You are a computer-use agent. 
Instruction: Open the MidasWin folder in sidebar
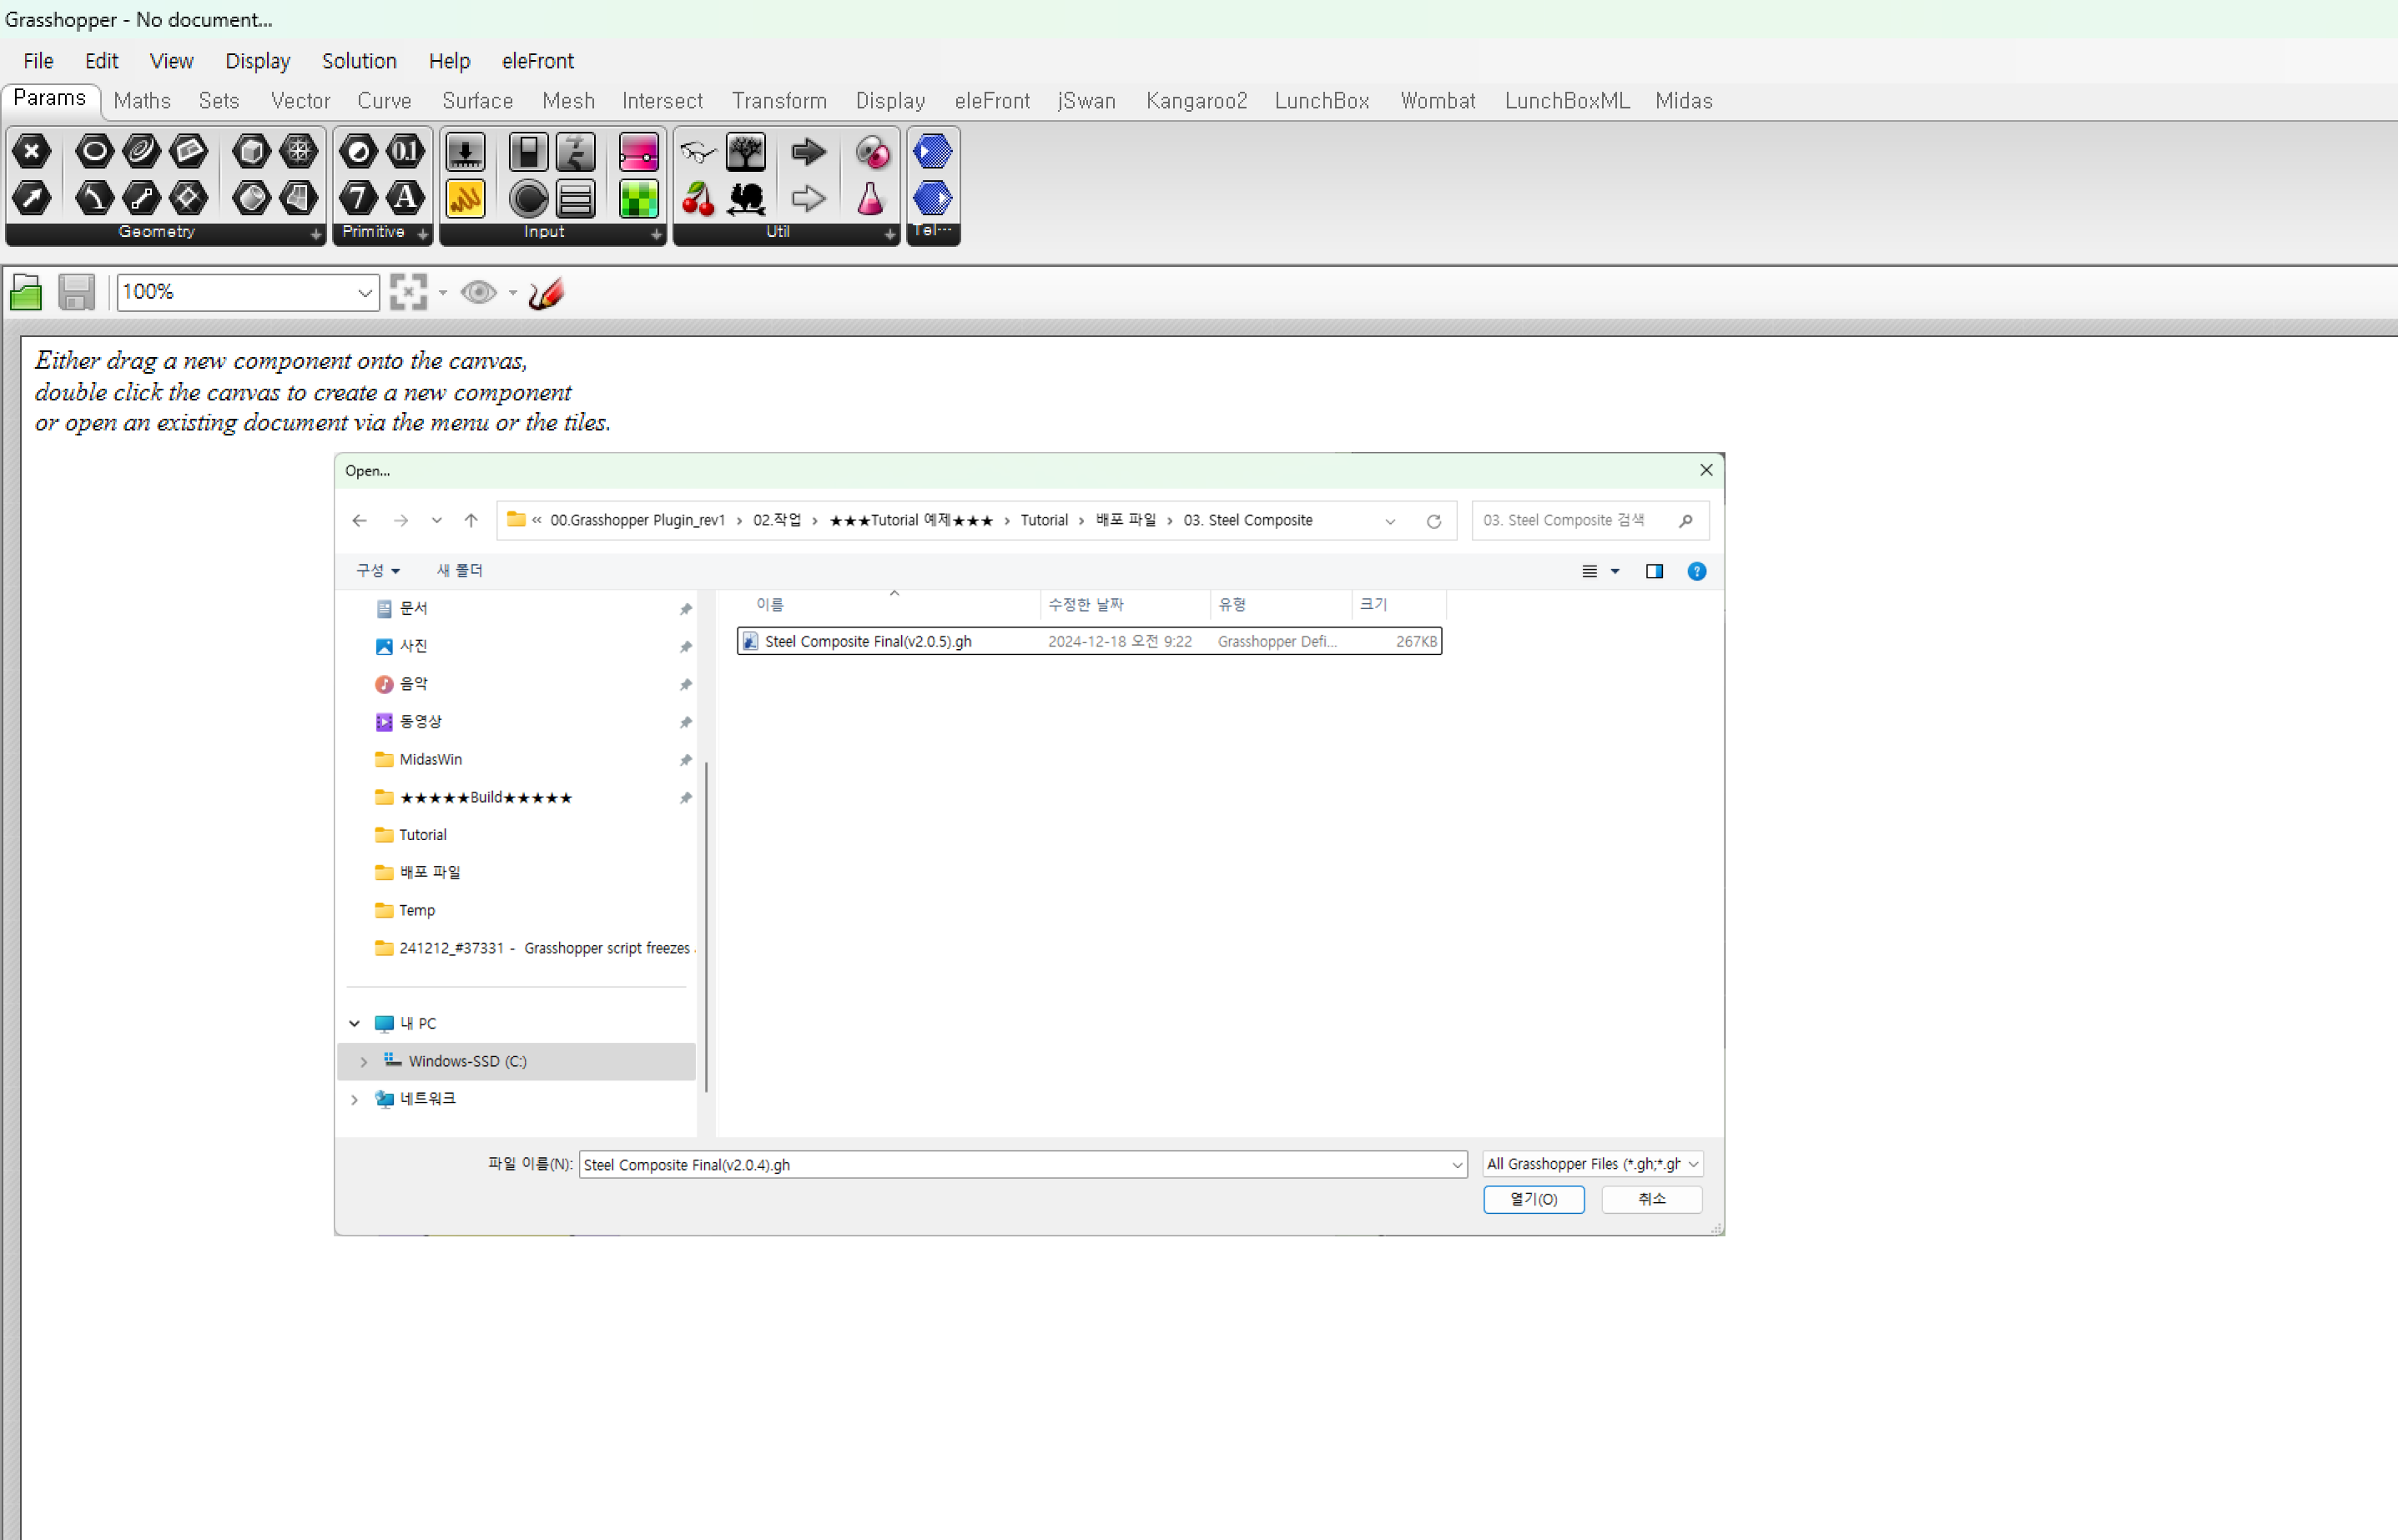tap(430, 760)
